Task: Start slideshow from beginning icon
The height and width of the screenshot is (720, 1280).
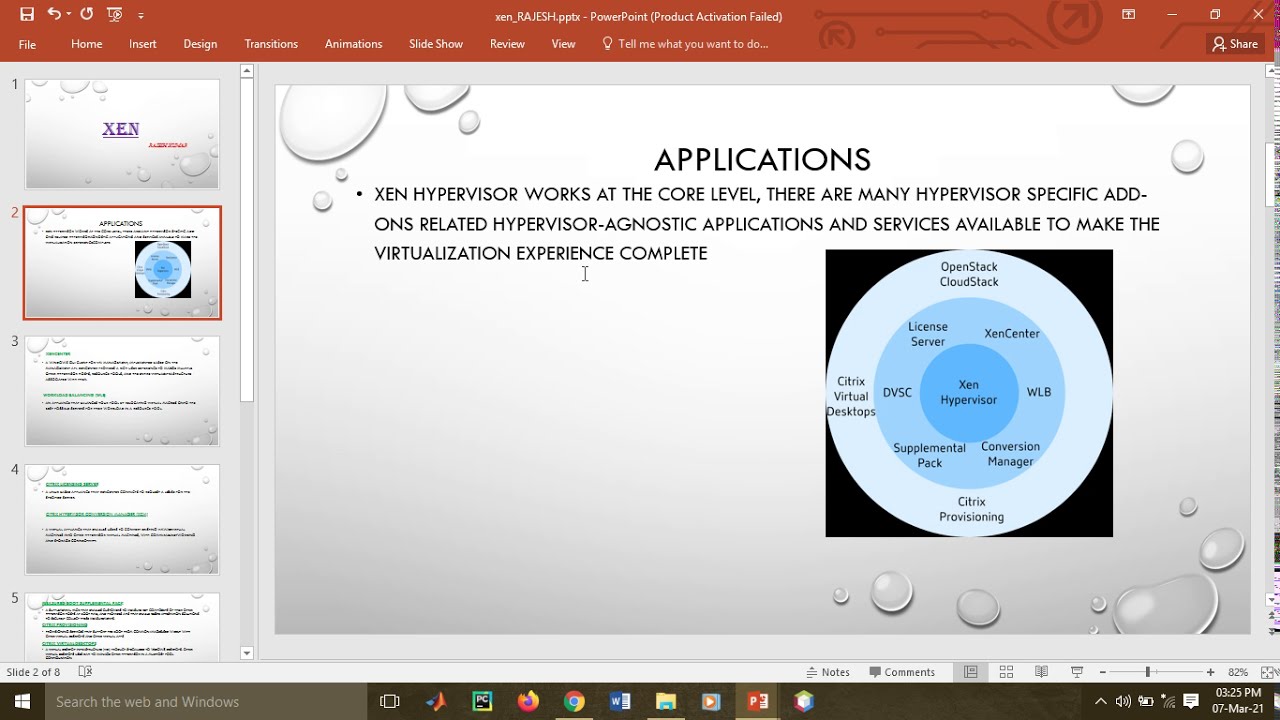Action: point(115,15)
